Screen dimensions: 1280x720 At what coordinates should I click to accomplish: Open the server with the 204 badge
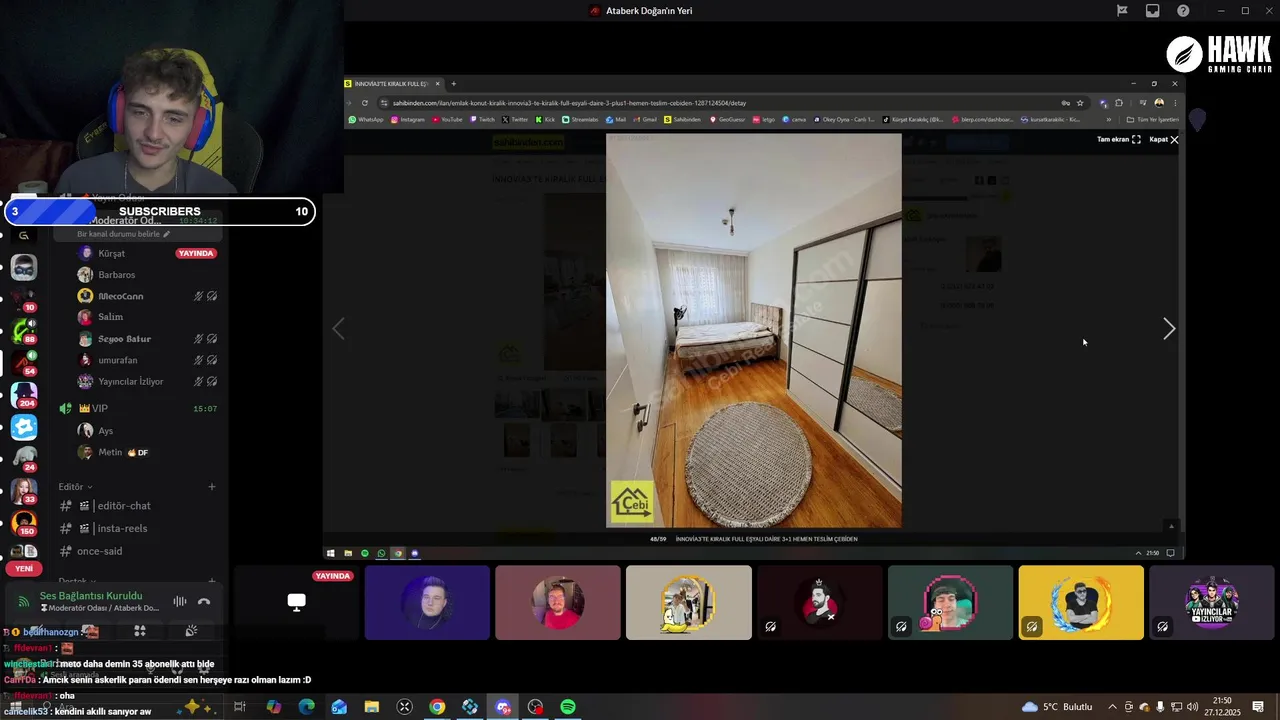pos(24,394)
